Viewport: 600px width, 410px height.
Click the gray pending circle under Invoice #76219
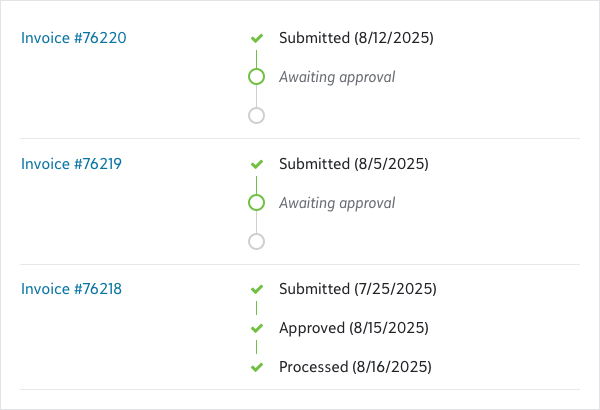[x=256, y=241]
